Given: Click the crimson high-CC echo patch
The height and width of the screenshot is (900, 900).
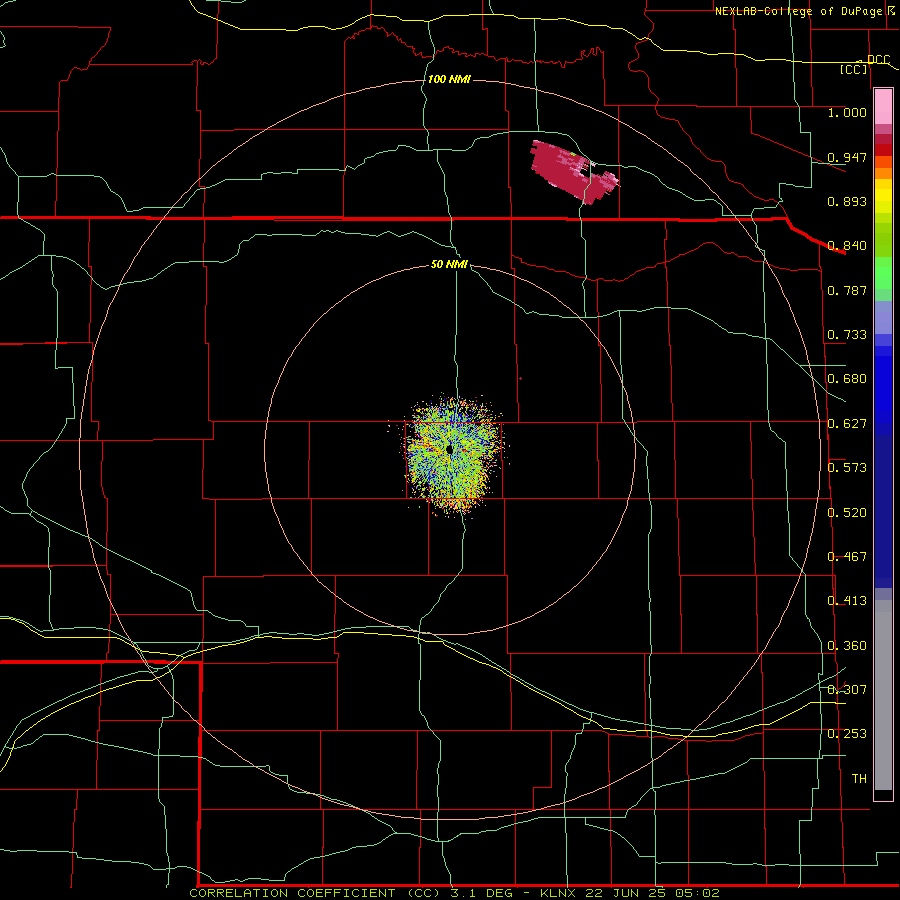Looking at the screenshot, I should (571, 171).
